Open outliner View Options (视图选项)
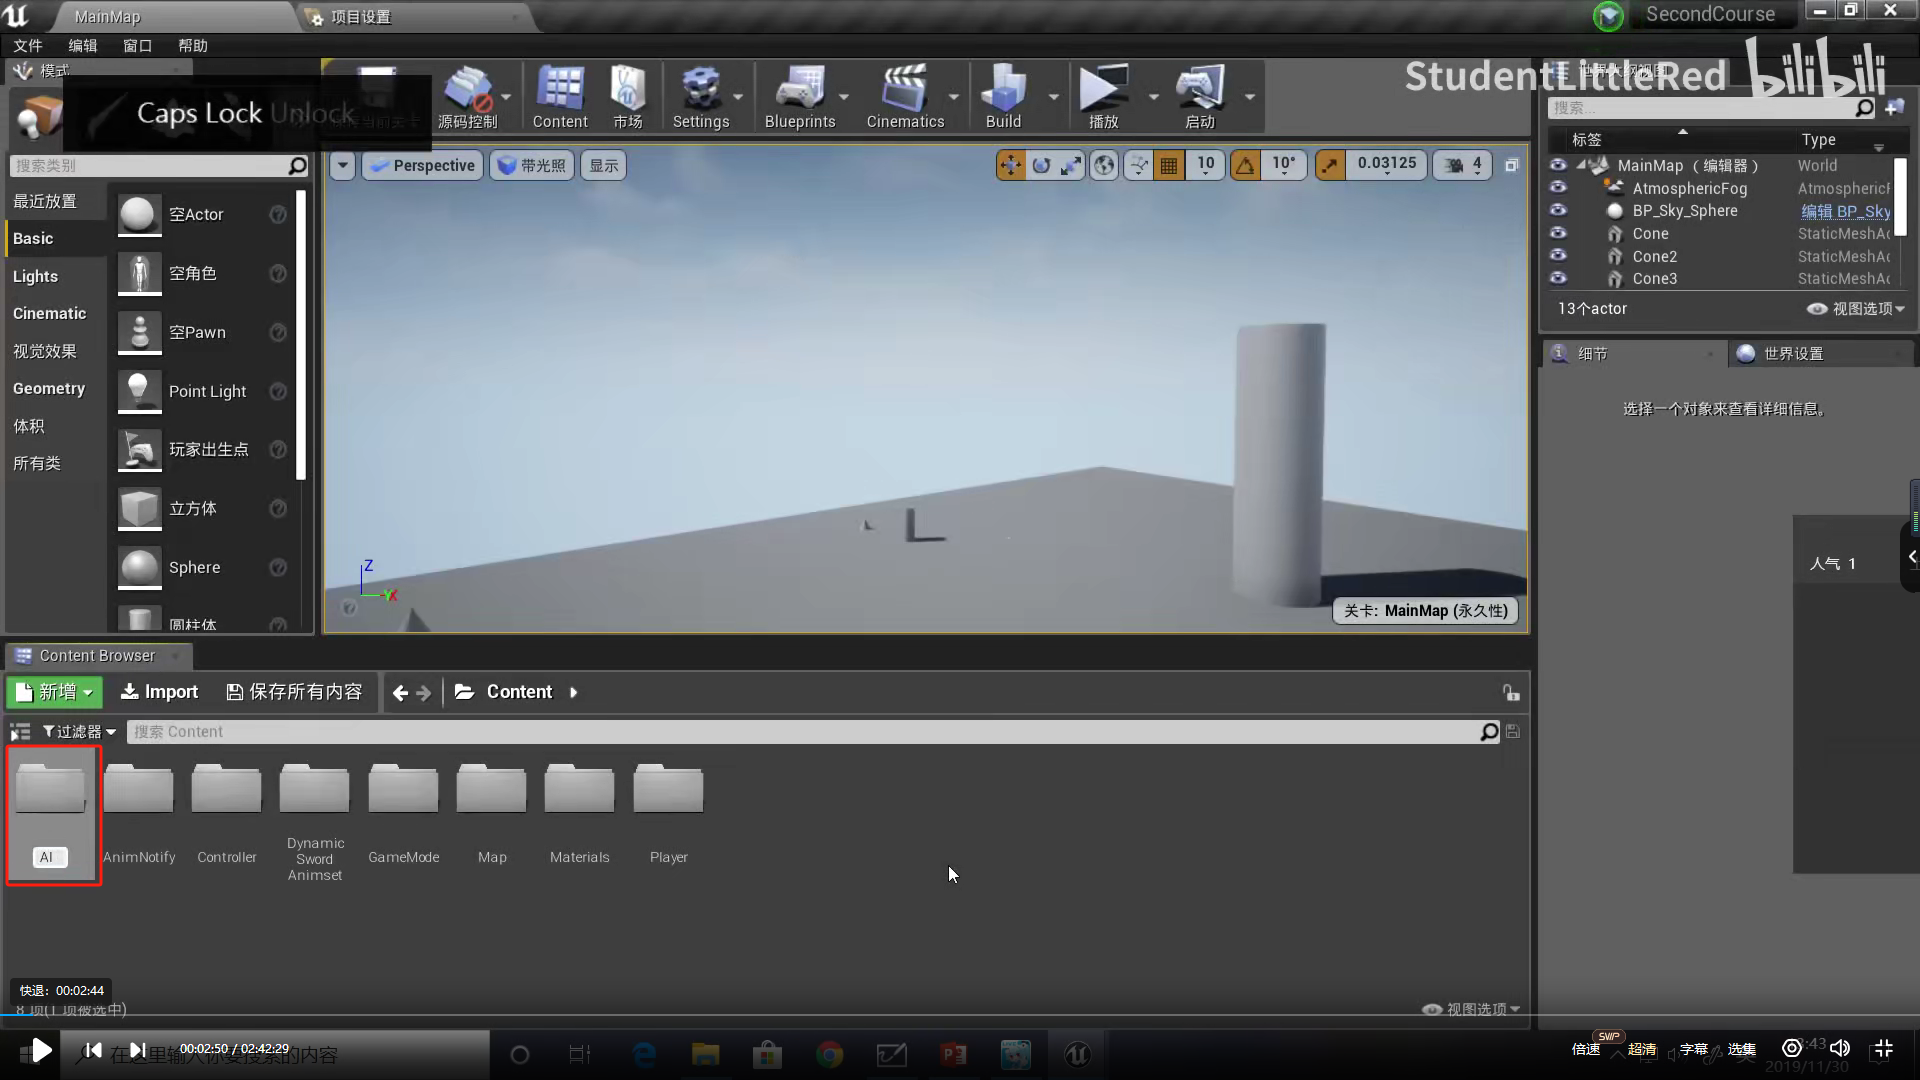The width and height of the screenshot is (1920, 1080). click(x=1856, y=309)
